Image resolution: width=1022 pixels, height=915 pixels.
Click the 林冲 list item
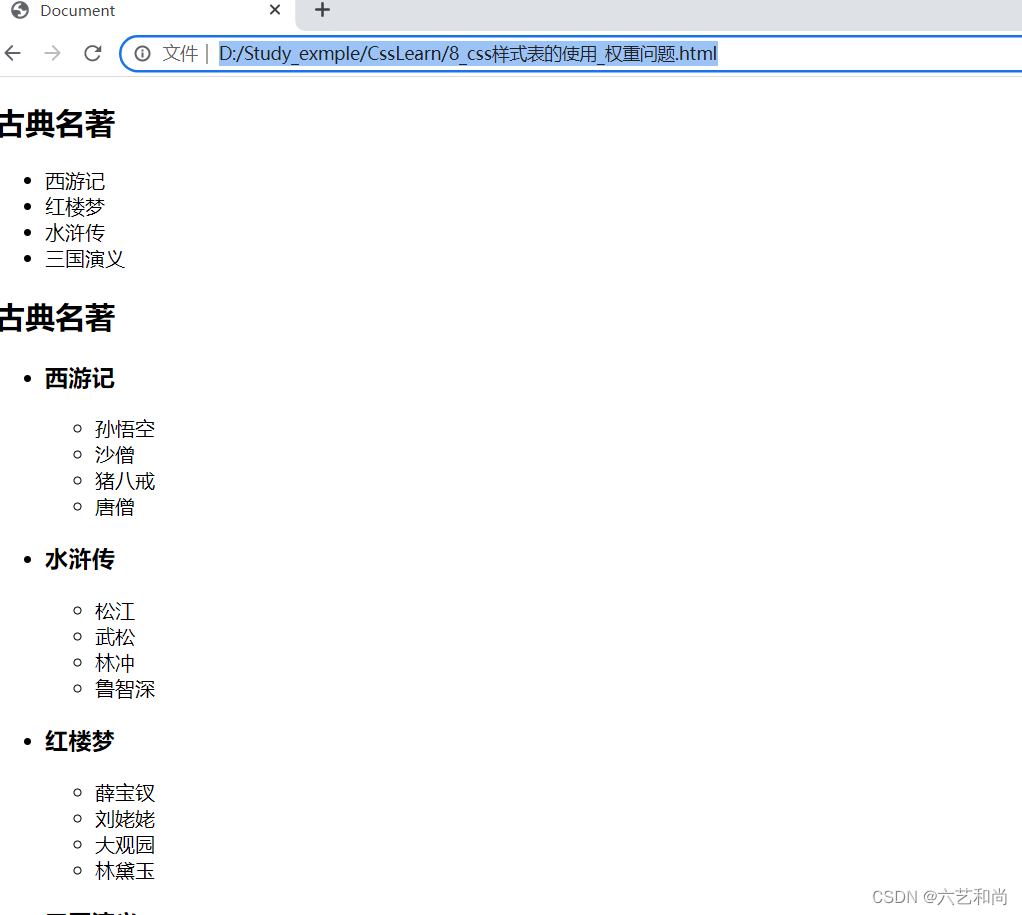coord(115,663)
